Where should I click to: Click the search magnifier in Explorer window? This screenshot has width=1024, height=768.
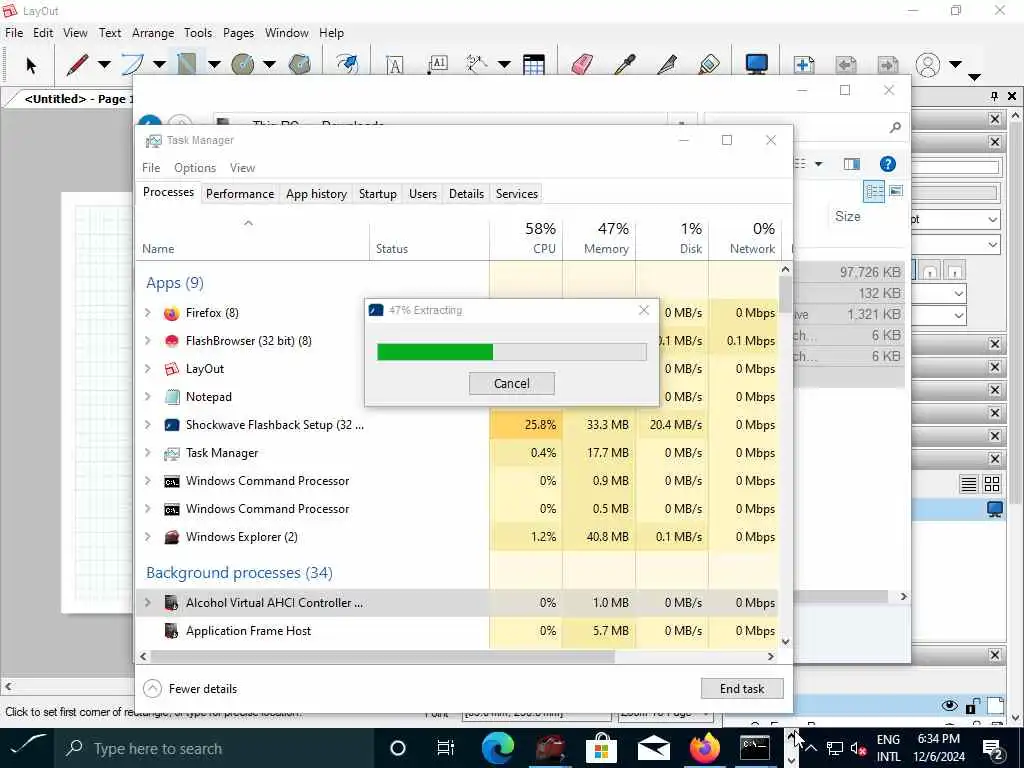point(895,127)
